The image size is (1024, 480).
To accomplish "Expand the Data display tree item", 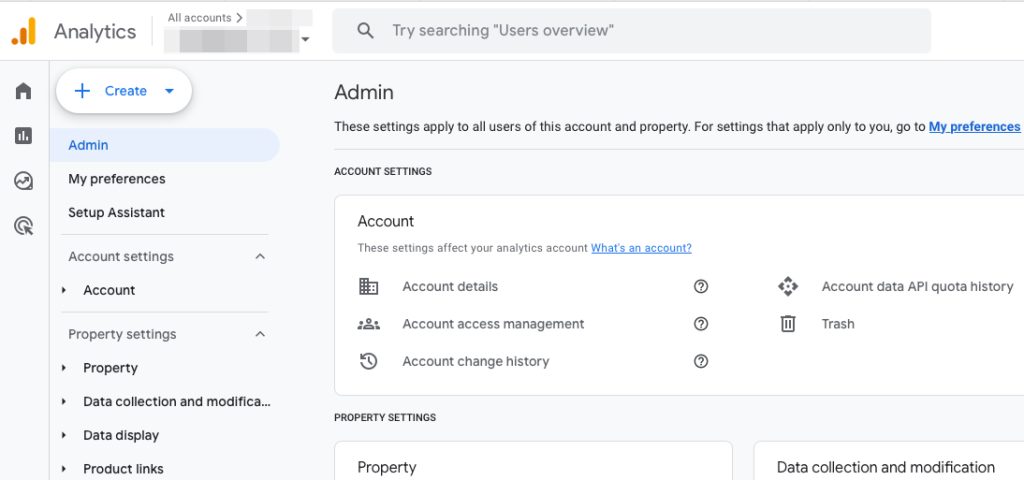I will 64,436.
